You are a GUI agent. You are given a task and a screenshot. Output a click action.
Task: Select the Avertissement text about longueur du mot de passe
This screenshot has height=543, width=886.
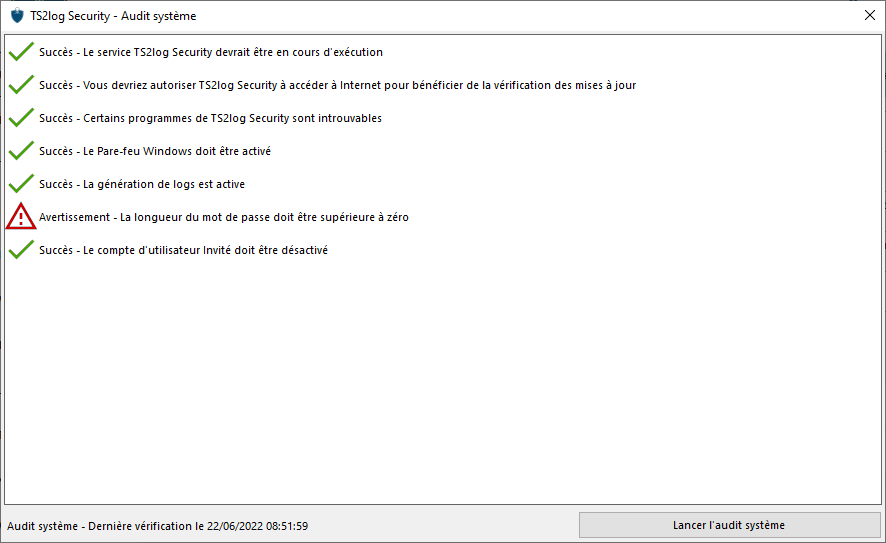224,217
